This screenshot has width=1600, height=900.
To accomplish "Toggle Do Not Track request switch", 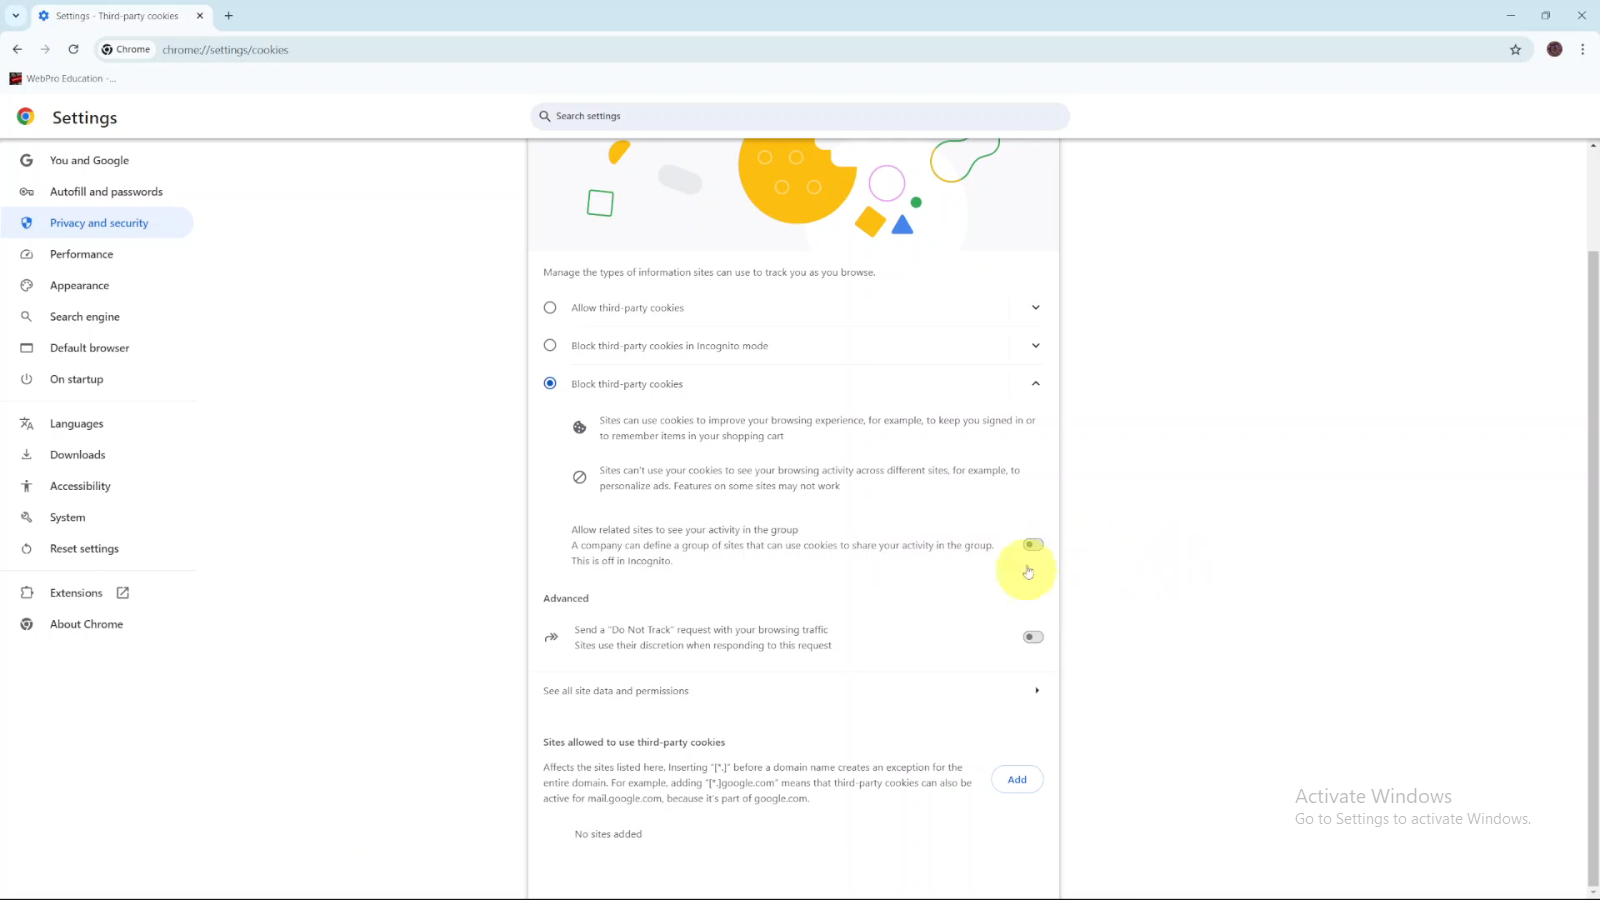I will coord(1033,637).
